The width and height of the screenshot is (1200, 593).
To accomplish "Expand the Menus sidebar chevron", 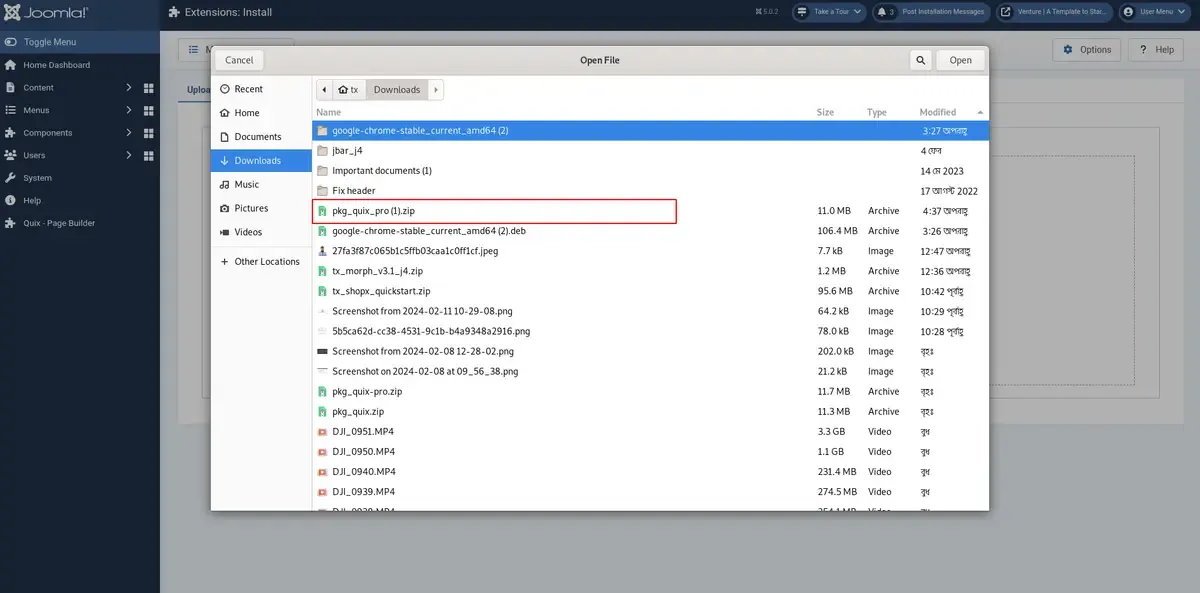I will point(129,110).
